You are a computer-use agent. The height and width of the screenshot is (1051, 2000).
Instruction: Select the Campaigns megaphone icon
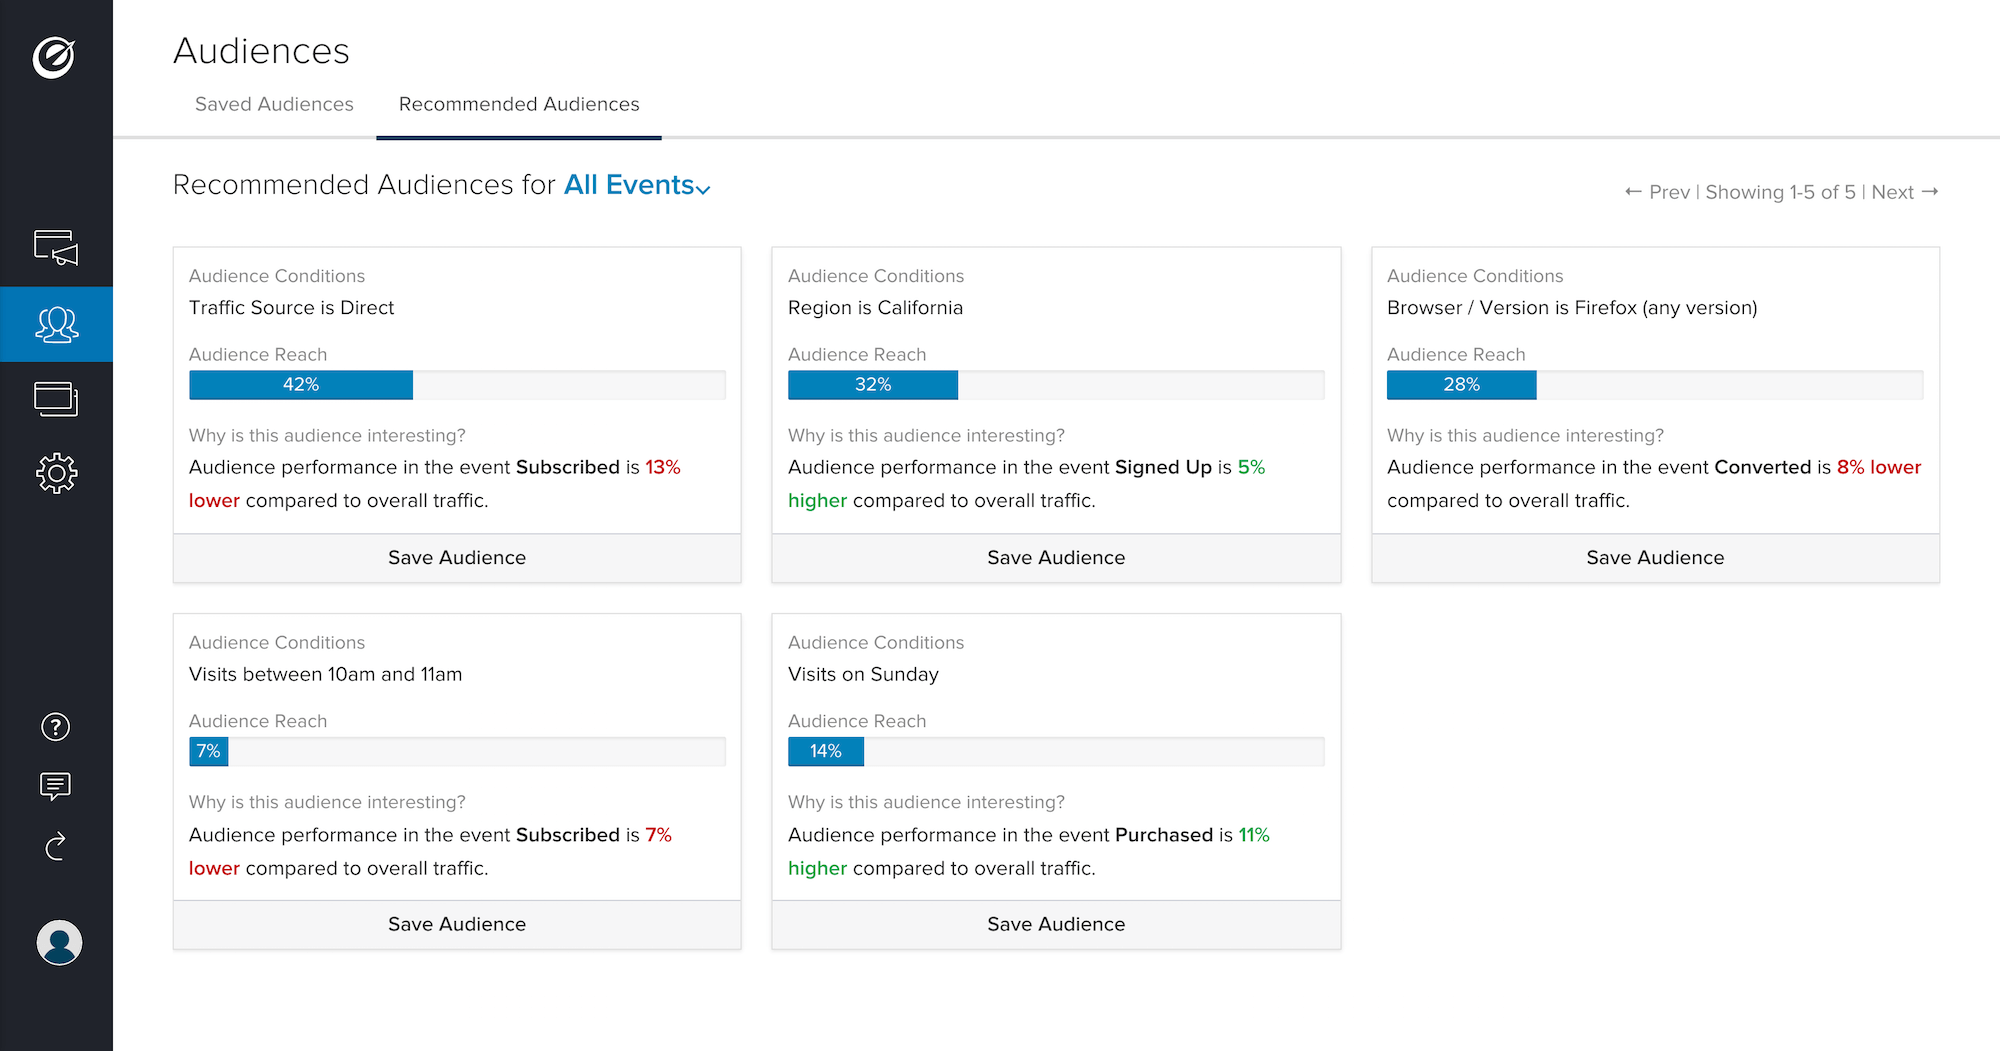tap(56, 248)
